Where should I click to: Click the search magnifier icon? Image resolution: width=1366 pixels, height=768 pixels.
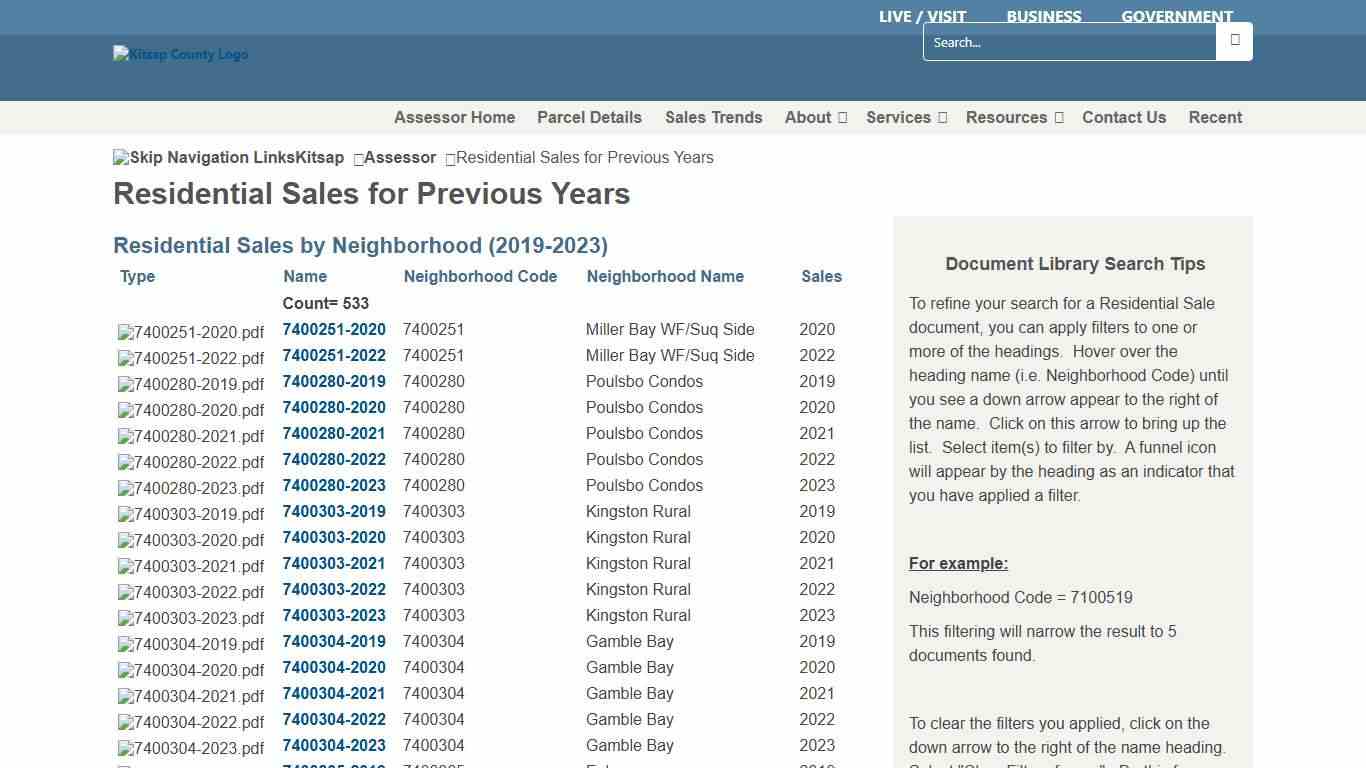1234,41
